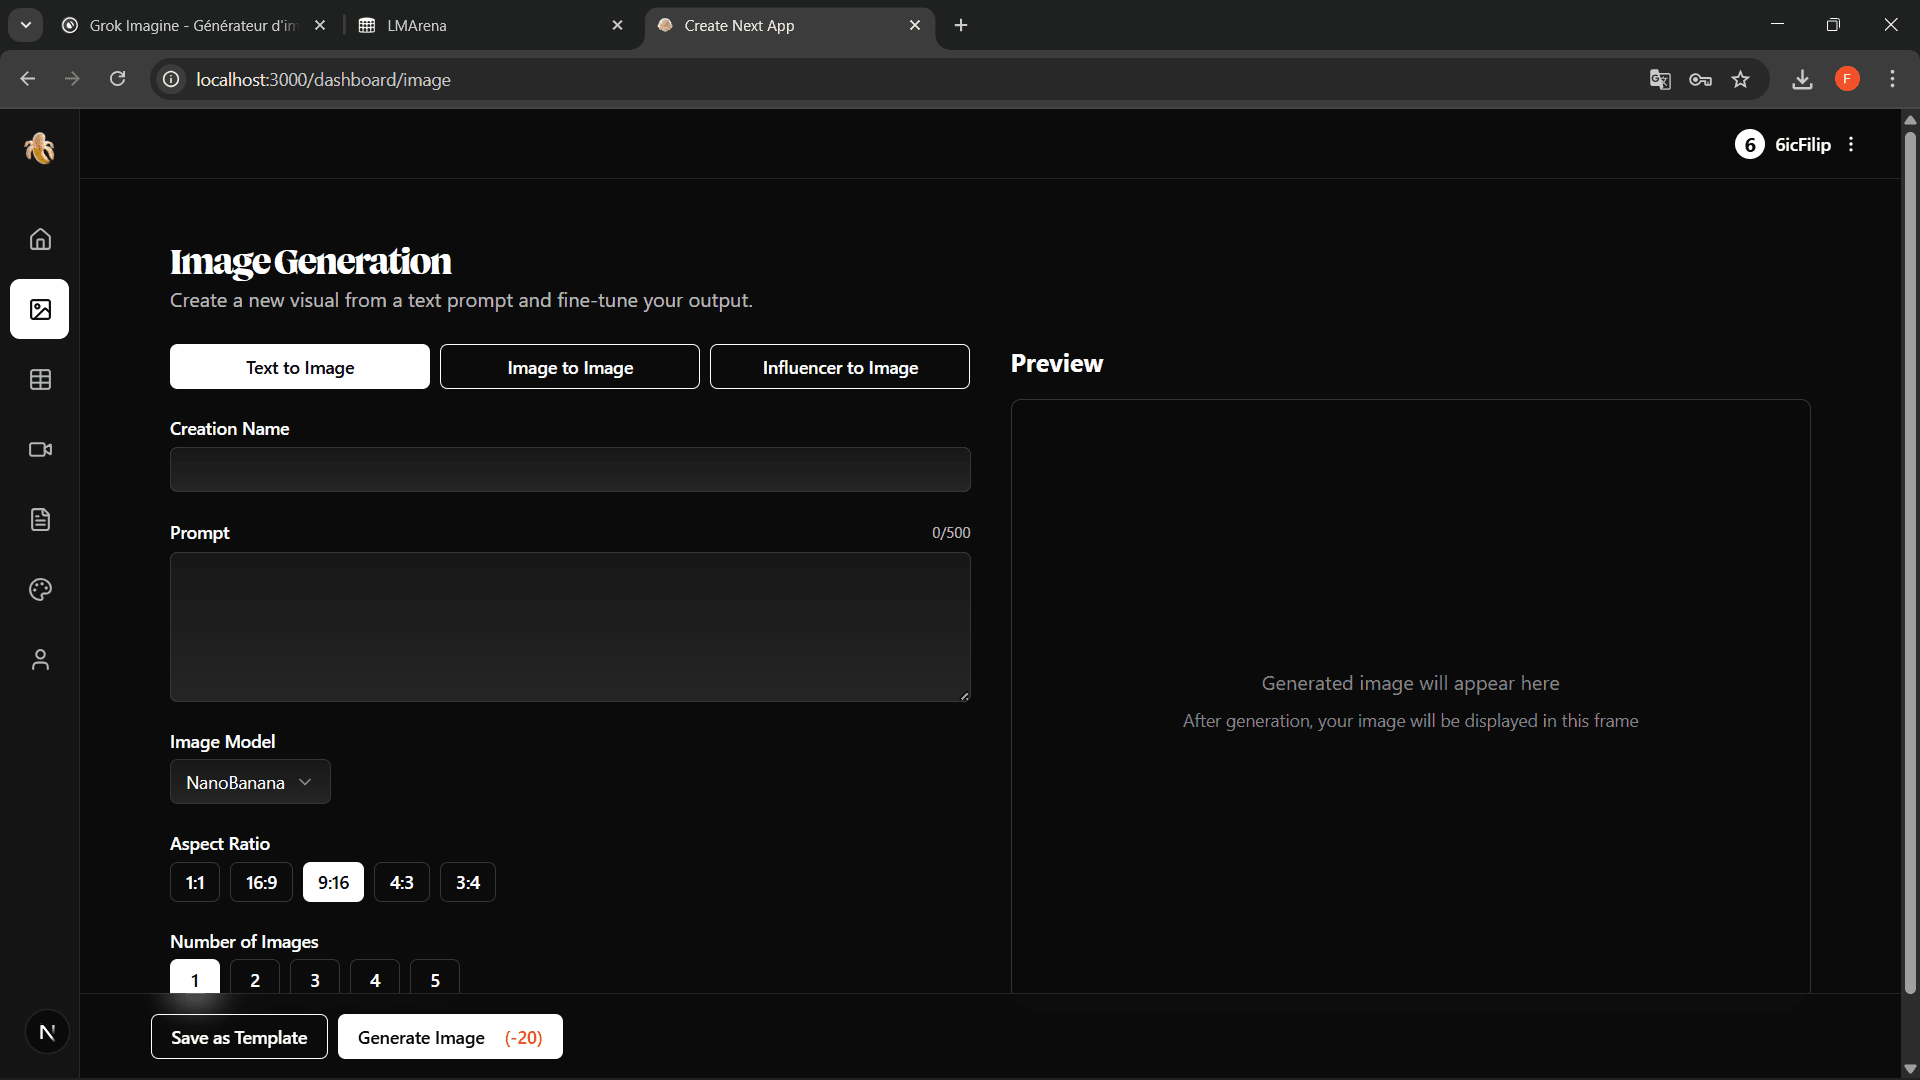Click the page vertical scrollbar

[x=1909, y=560]
